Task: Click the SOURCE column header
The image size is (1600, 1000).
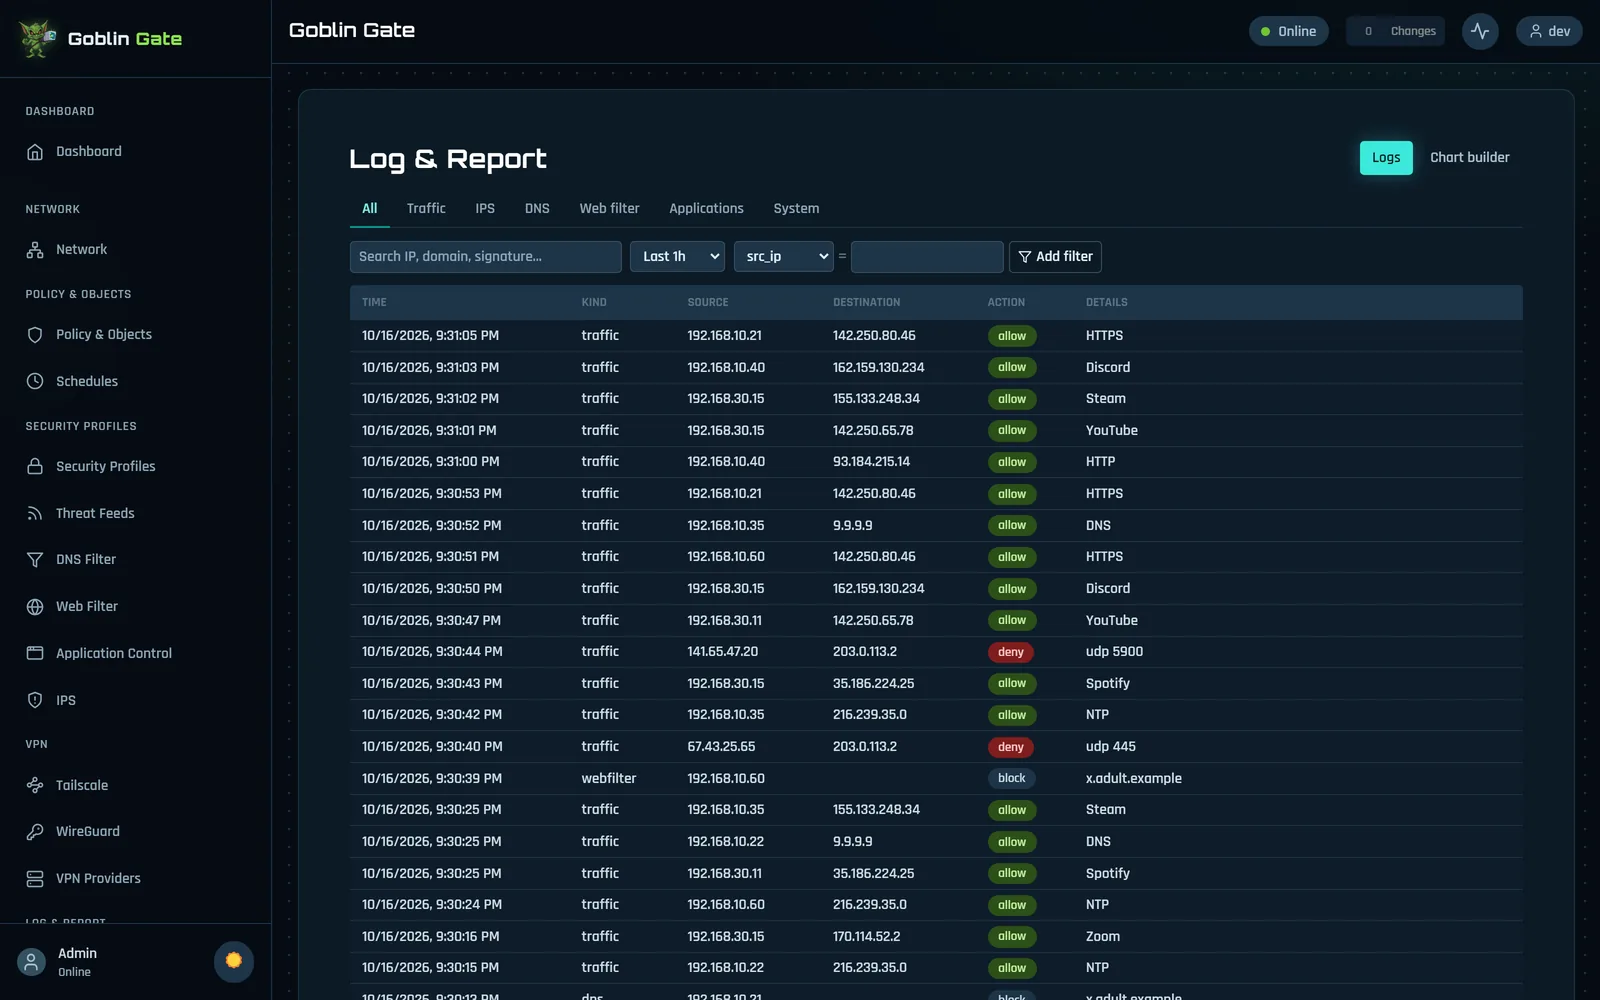Action: pos(707,302)
